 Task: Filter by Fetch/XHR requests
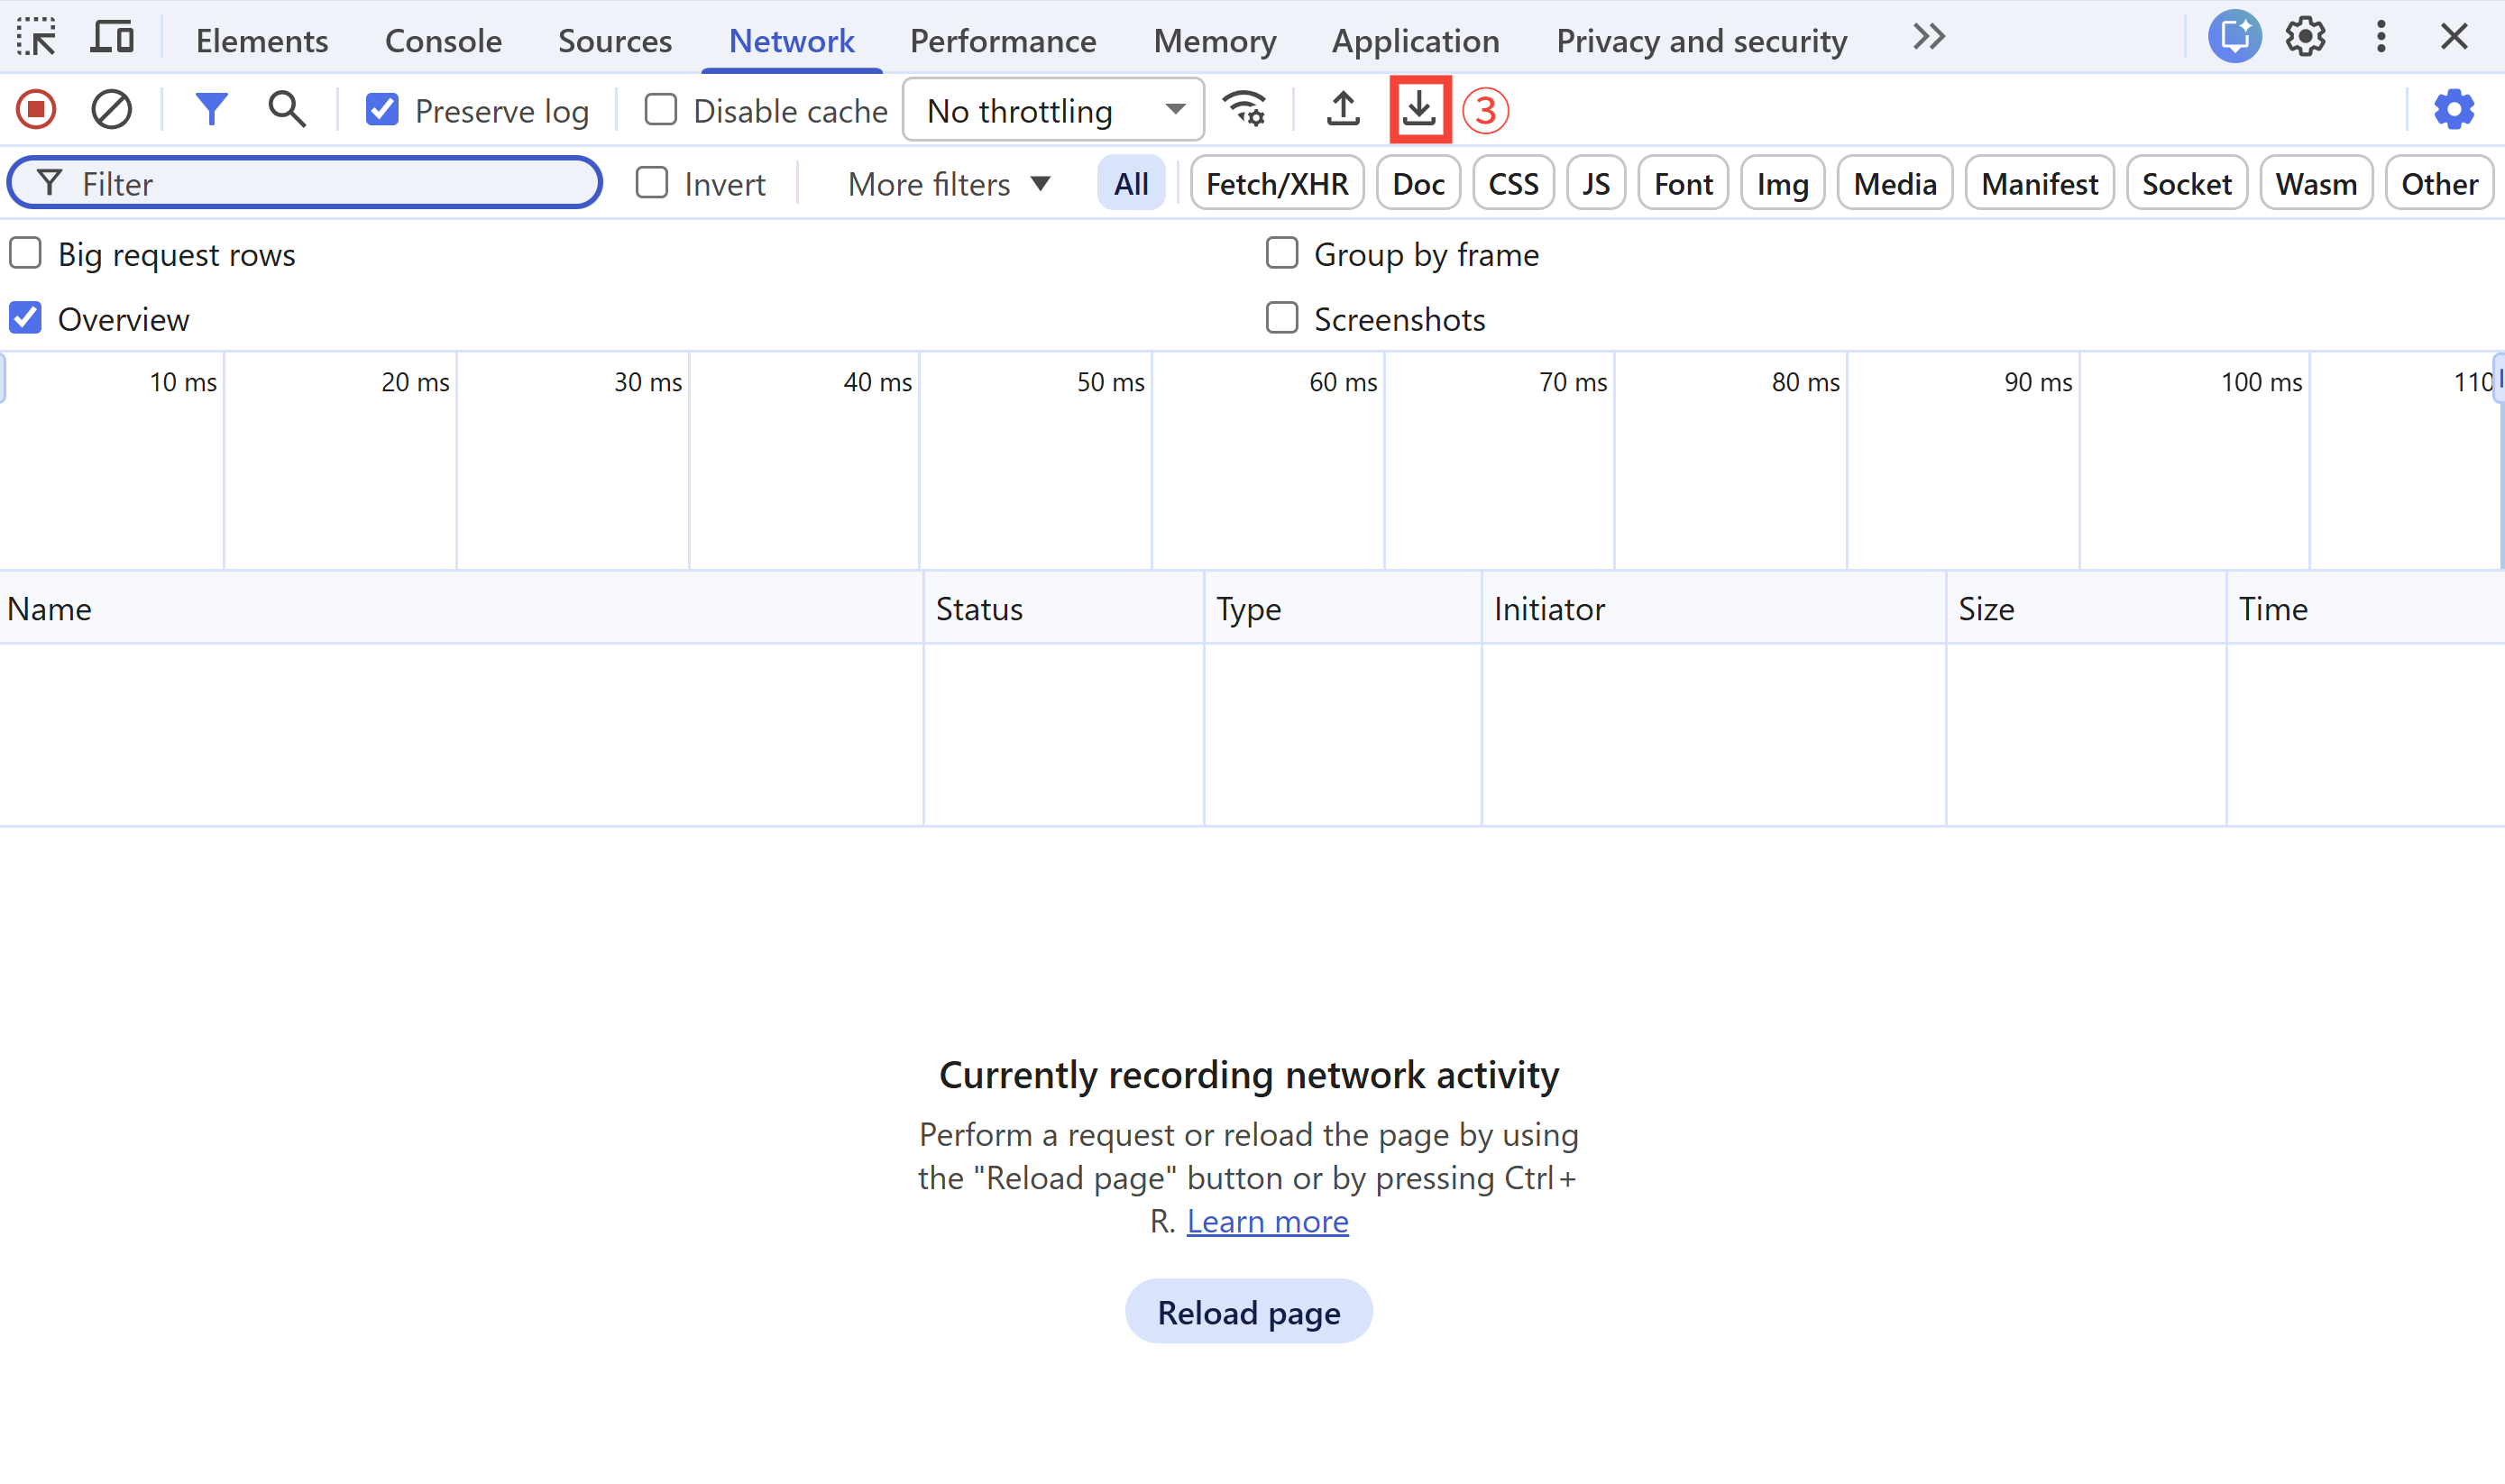coord(1277,184)
